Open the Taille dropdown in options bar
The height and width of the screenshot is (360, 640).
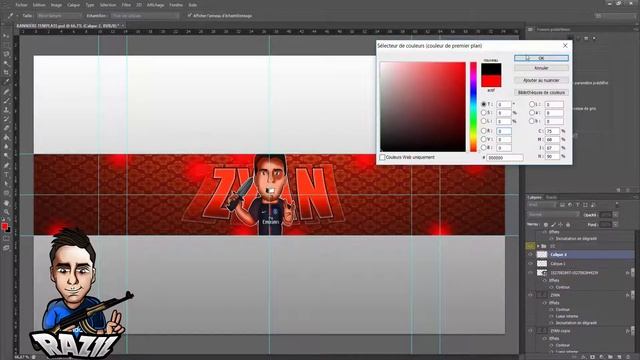pos(59,16)
